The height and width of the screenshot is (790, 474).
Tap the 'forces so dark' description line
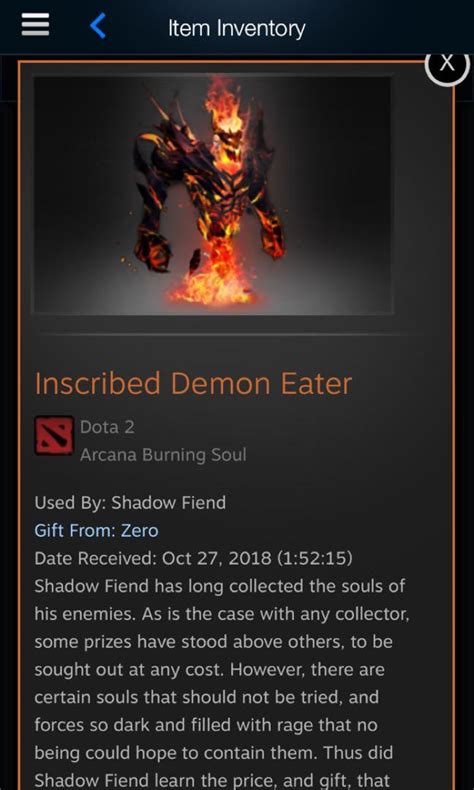(x=209, y=725)
